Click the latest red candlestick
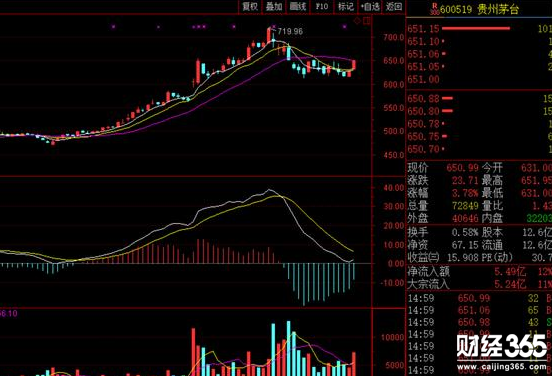This screenshot has height=376, width=552. click(354, 65)
